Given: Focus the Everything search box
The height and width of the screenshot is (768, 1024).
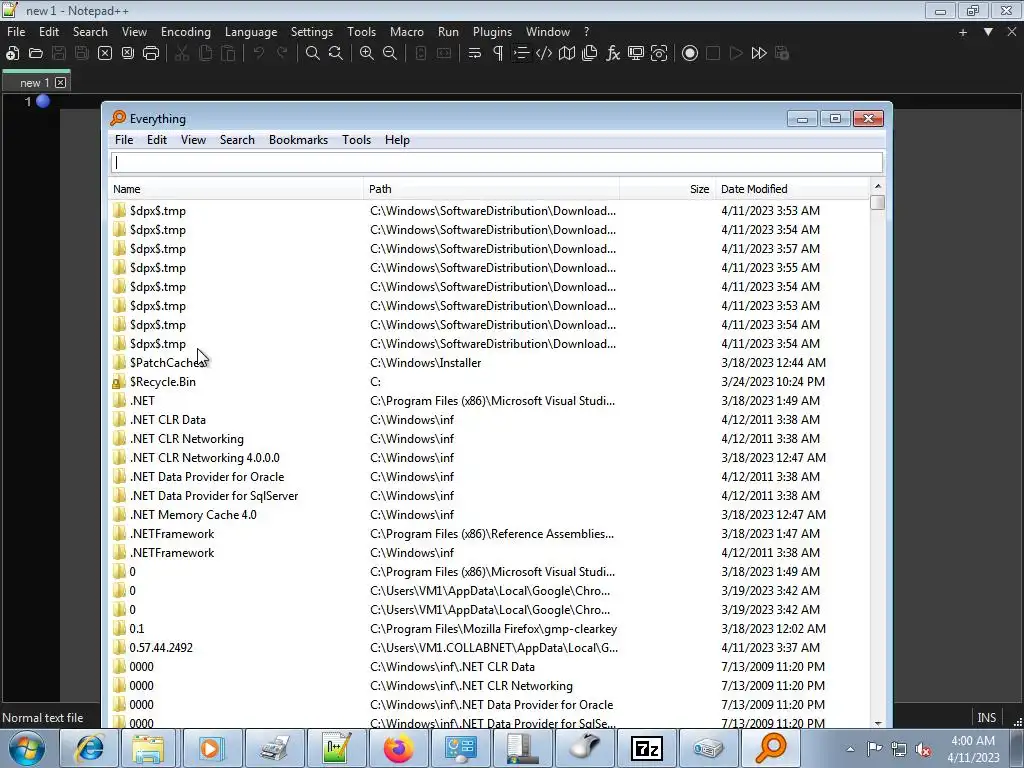Looking at the screenshot, I should point(497,163).
